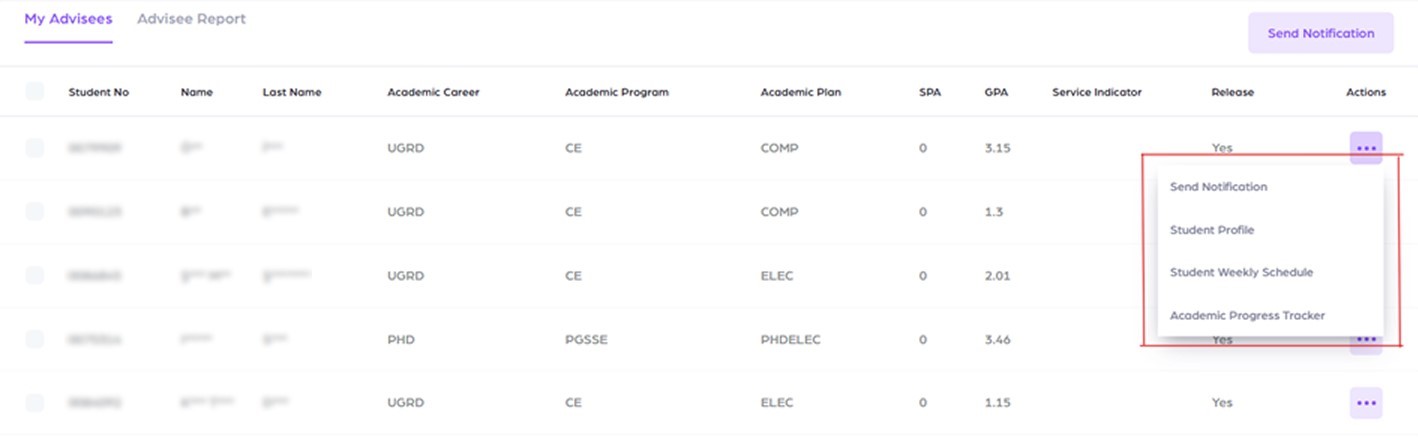
Task: Sort by the GPA column header
Action: [995, 92]
